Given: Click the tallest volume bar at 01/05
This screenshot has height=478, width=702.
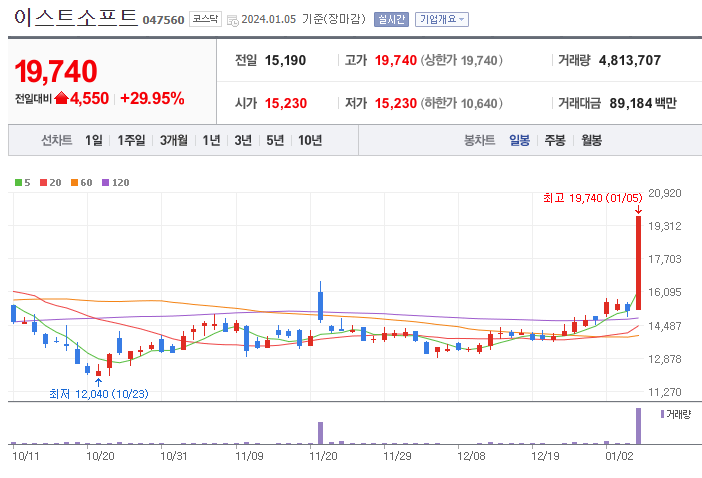Looking at the screenshot, I should coord(638,426).
